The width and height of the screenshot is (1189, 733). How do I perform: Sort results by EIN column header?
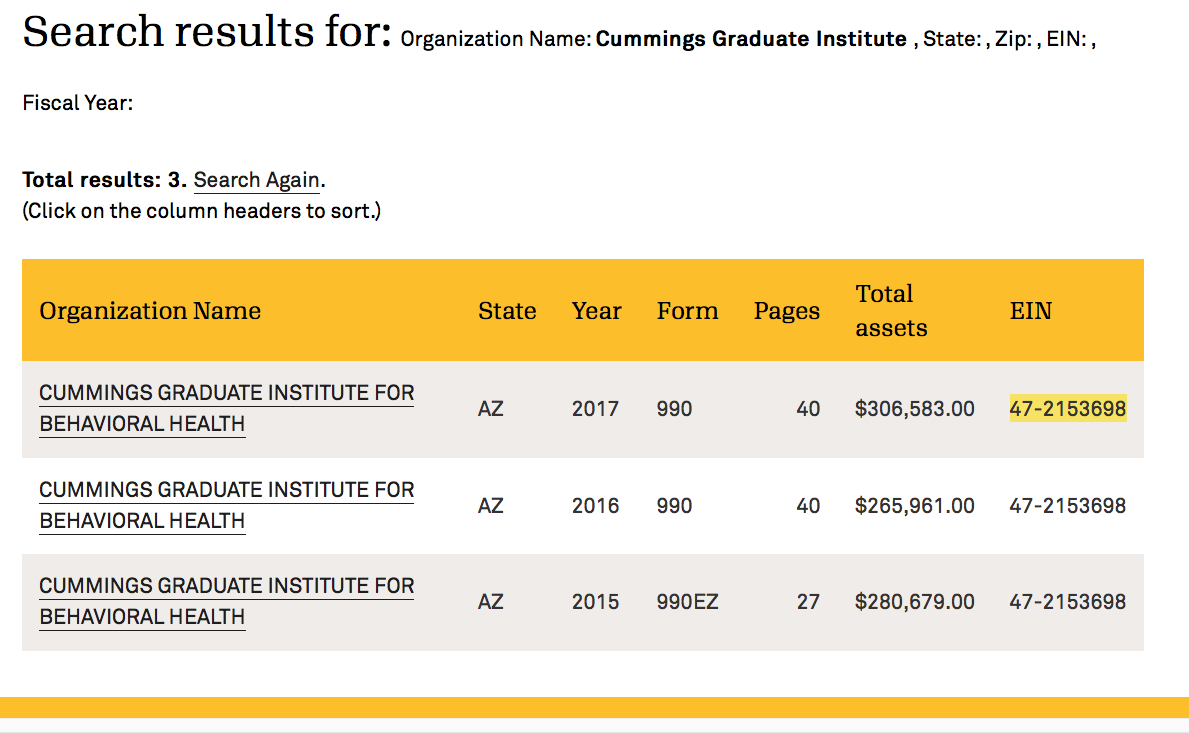pos(1031,311)
